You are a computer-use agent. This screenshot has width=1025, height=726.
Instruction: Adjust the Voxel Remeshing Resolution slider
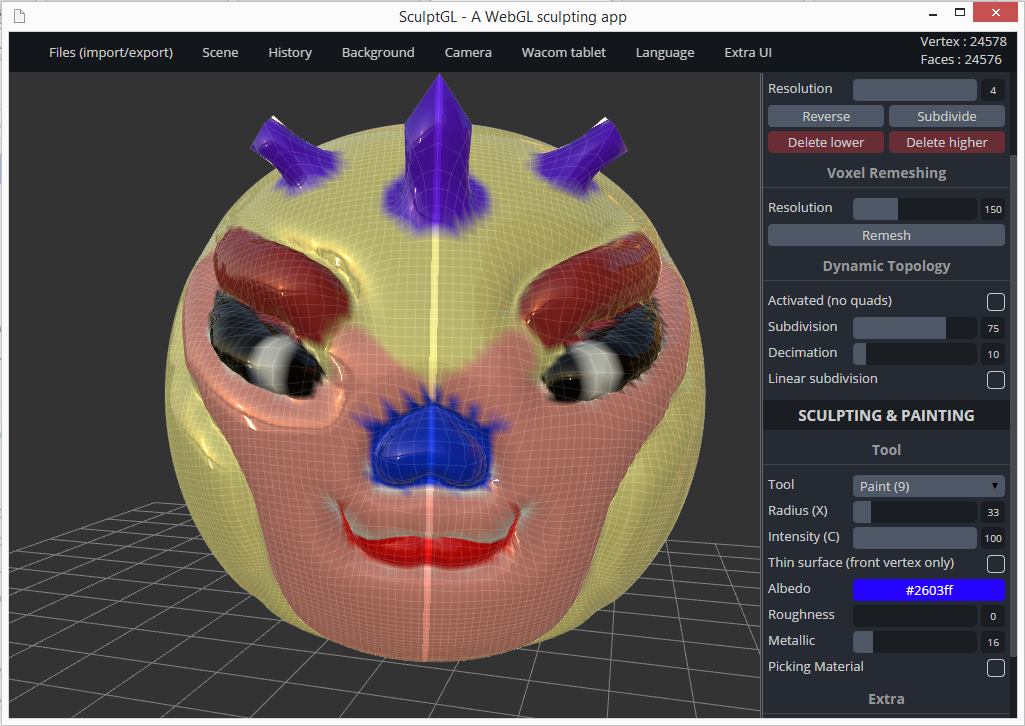[915, 209]
